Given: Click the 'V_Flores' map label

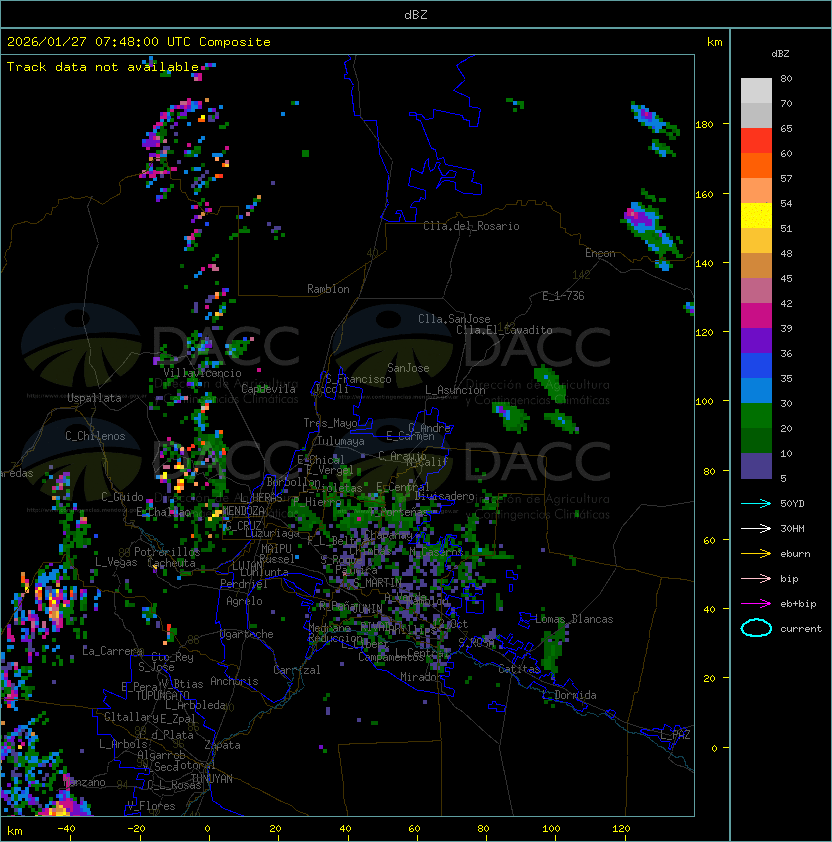Looking at the screenshot, I should click(x=151, y=806).
